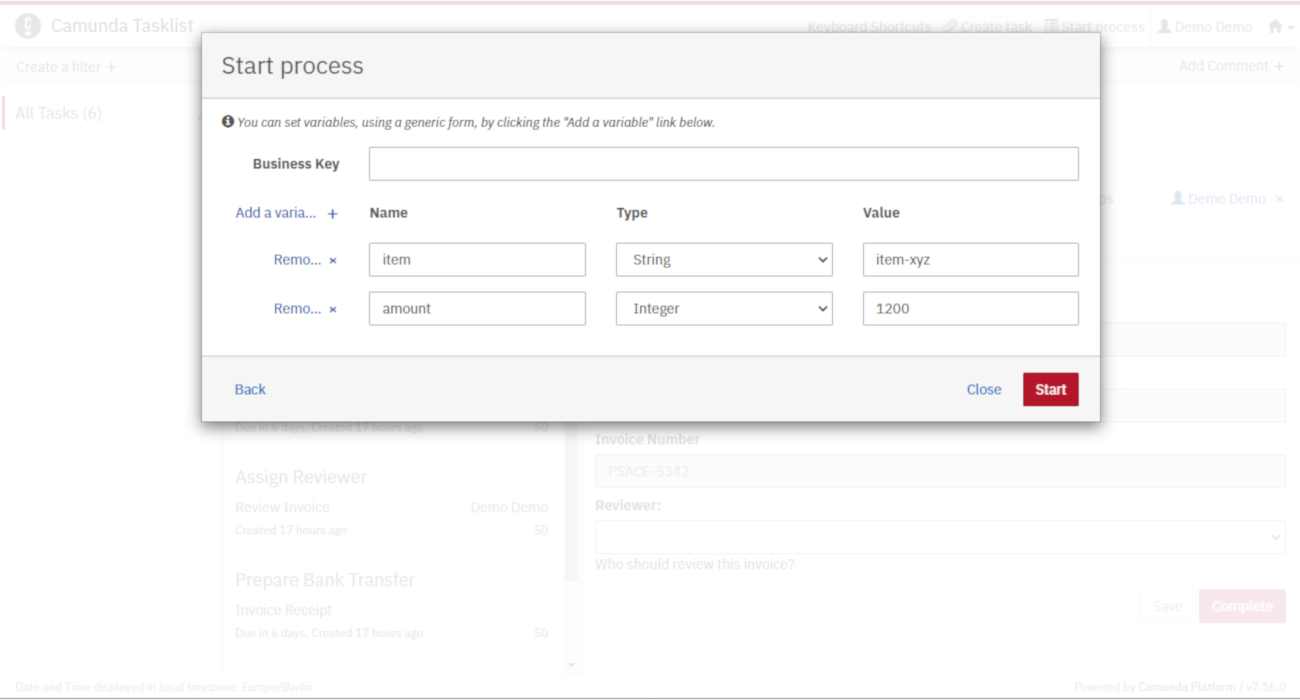
Task: Click the plus icon beside Add a variable
Action: pos(333,214)
